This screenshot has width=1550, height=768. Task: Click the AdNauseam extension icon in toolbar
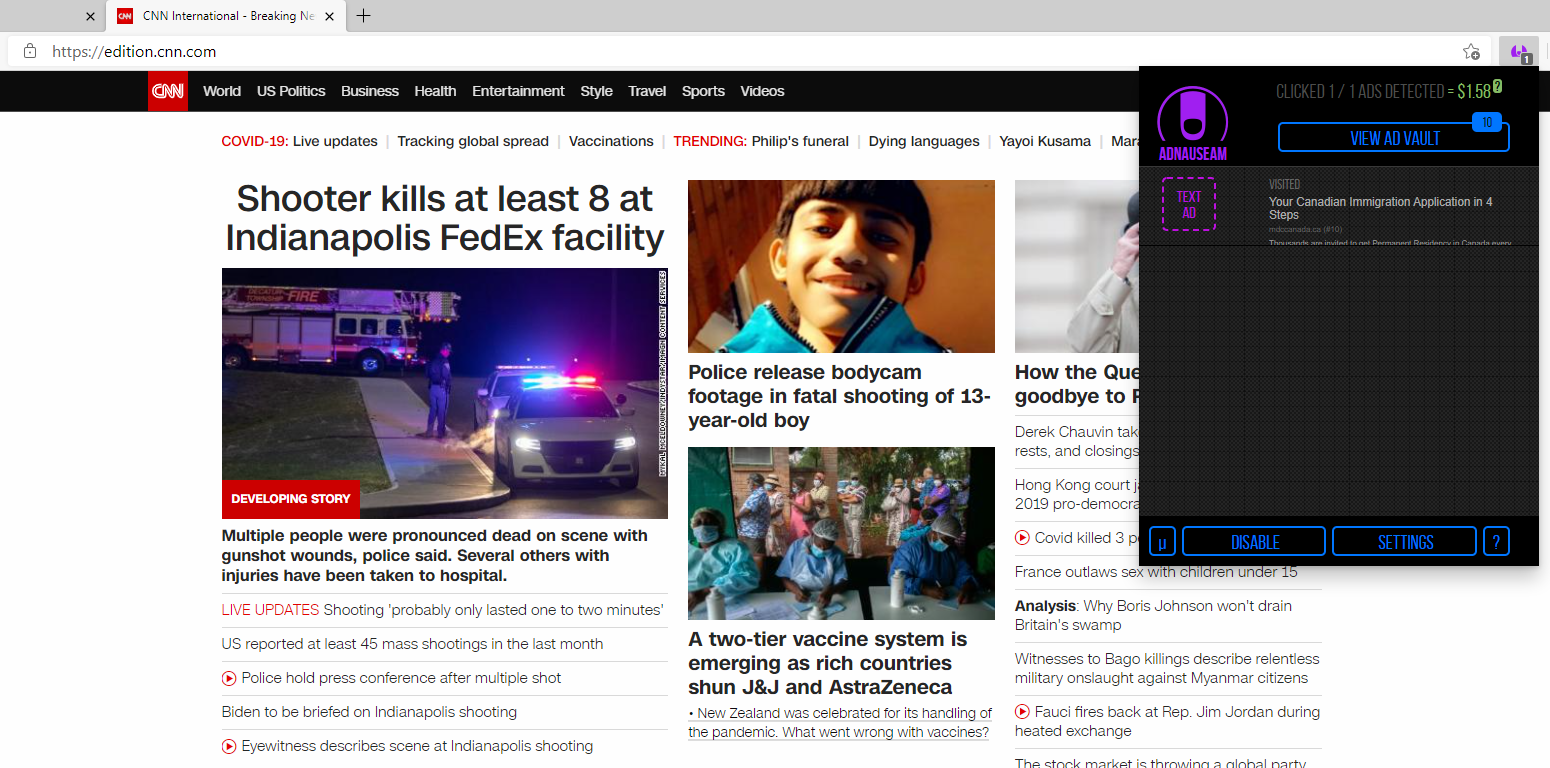click(x=1519, y=52)
